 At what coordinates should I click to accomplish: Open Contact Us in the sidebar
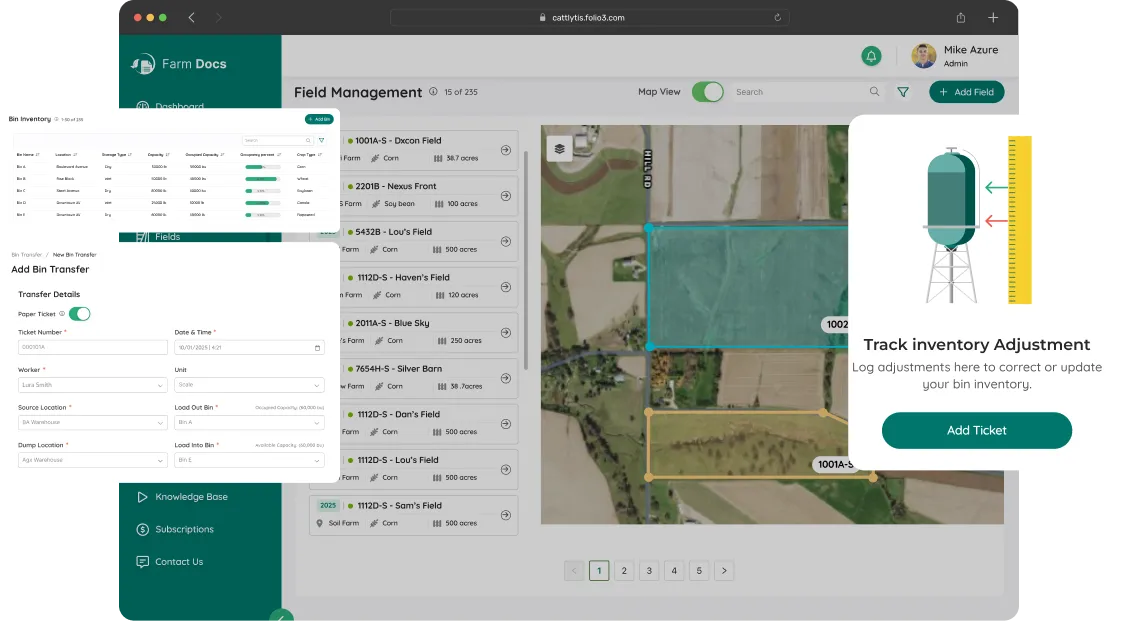tap(179, 562)
